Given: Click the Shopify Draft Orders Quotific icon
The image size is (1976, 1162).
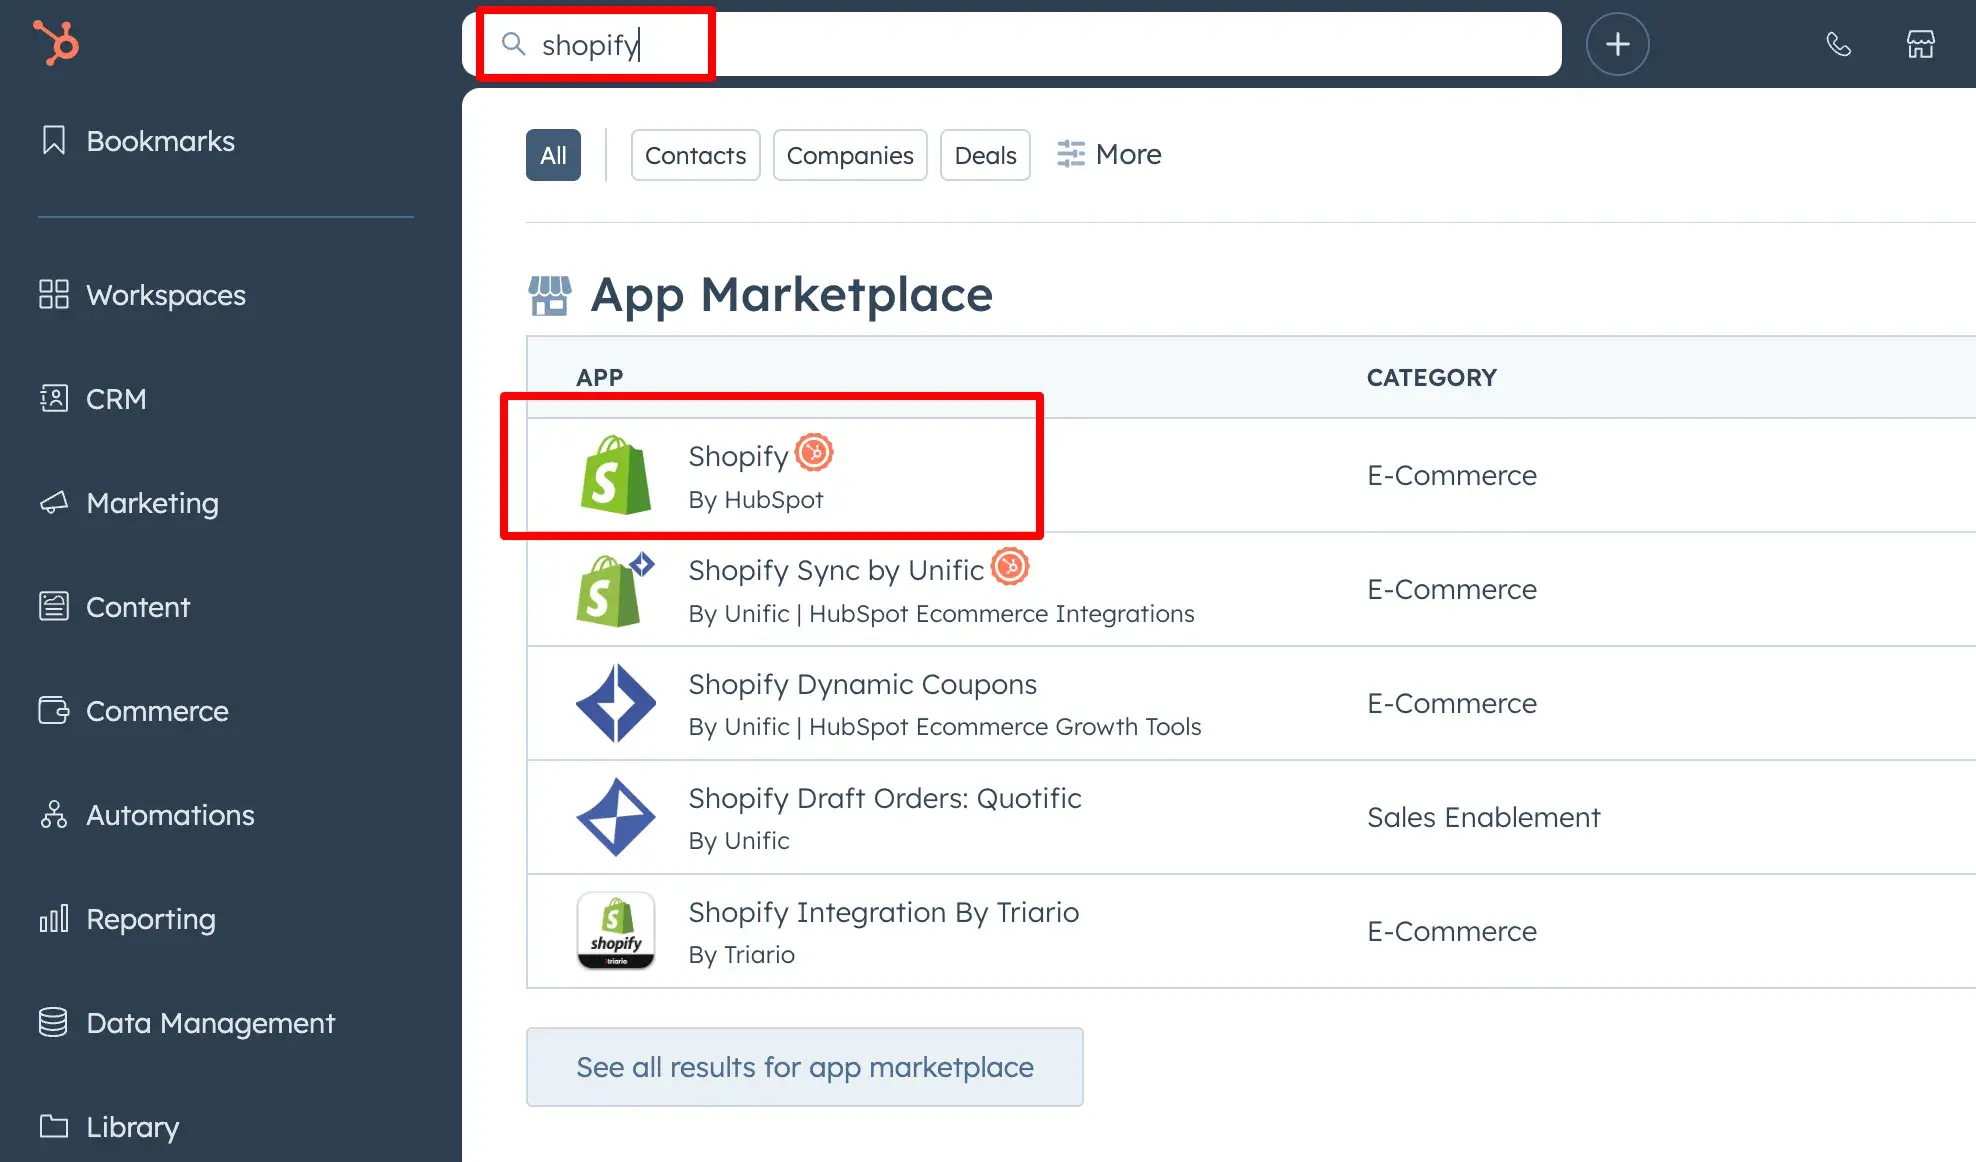Looking at the screenshot, I should (x=615, y=817).
